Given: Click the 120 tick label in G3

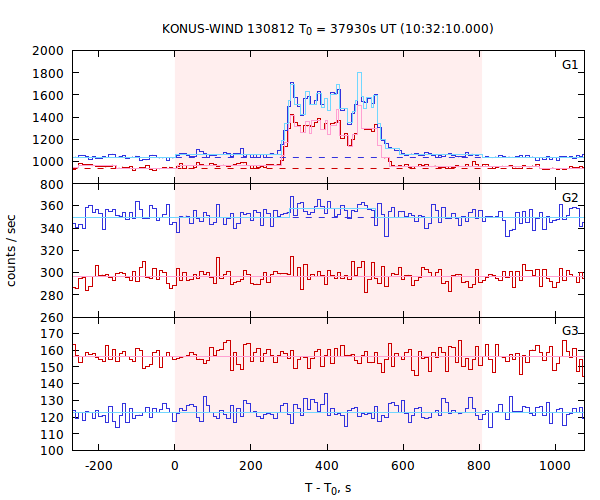Looking at the screenshot, I should pos(52,417).
